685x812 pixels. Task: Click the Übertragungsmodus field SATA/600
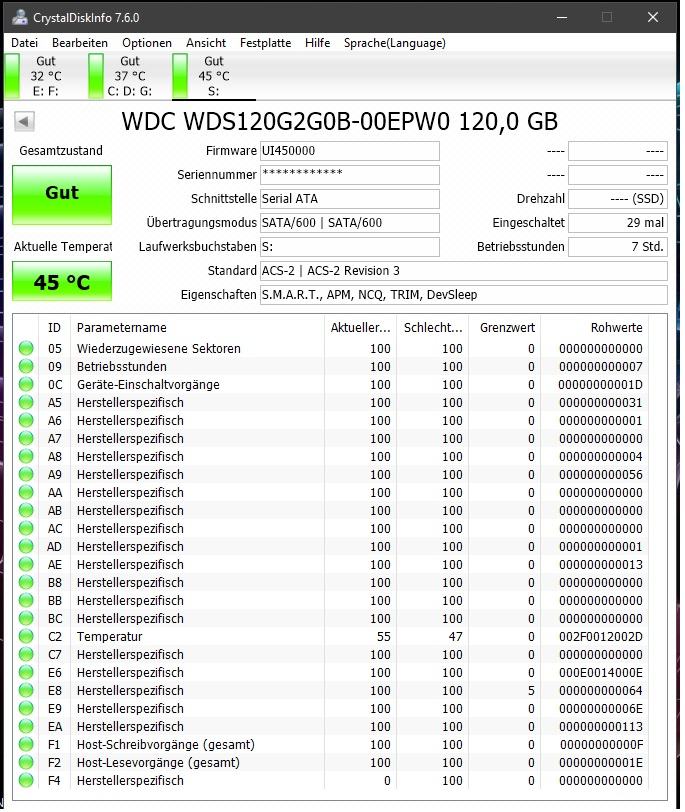tap(349, 223)
